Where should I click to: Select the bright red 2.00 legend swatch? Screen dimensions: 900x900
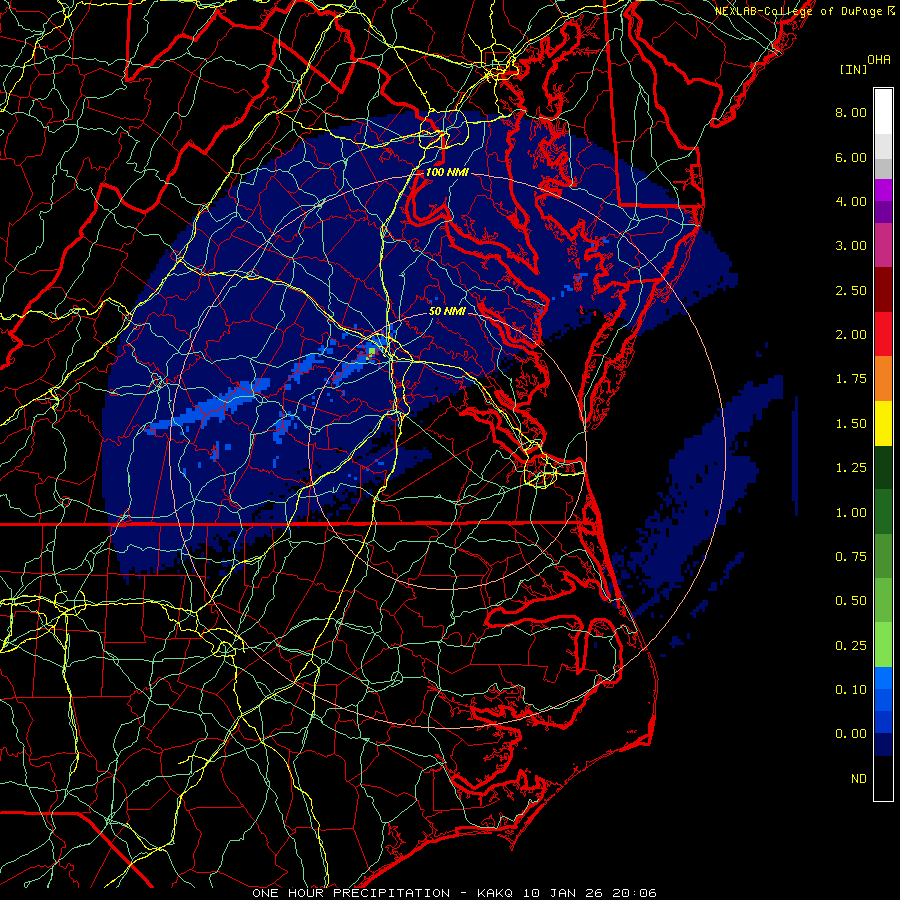pyautogui.click(x=883, y=334)
